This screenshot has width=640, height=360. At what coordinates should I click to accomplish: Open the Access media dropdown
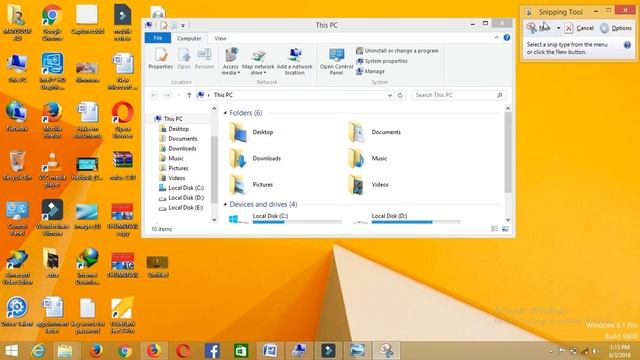[x=231, y=61]
